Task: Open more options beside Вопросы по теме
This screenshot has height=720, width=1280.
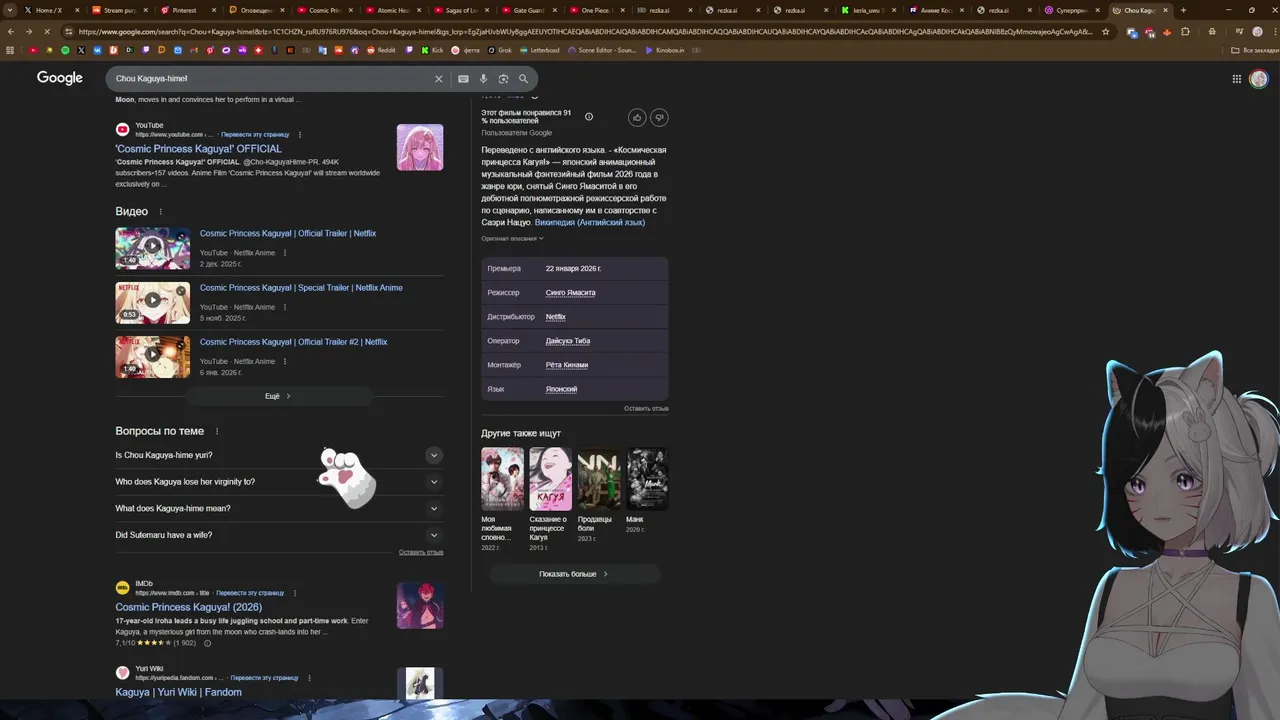Action: point(216,432)
